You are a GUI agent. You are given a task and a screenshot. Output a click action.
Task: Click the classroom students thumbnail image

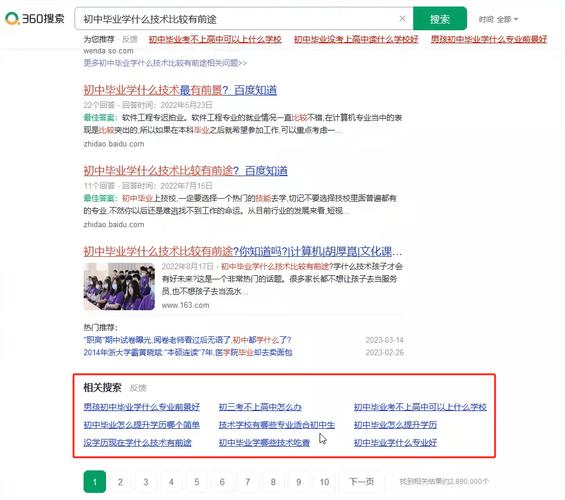[x=119, y=286]
